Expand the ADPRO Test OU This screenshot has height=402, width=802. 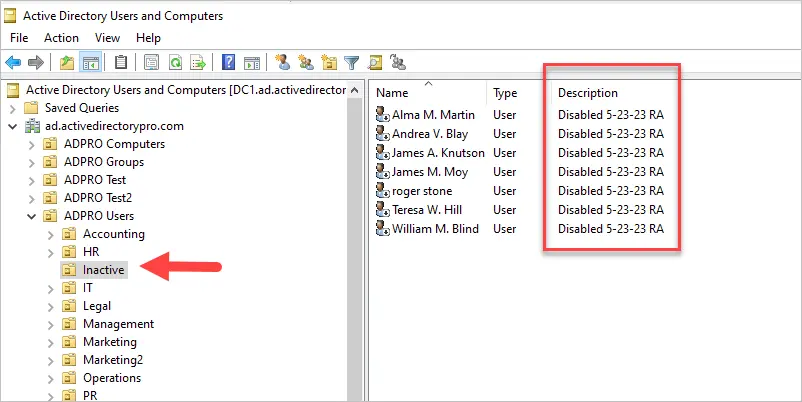32,180
